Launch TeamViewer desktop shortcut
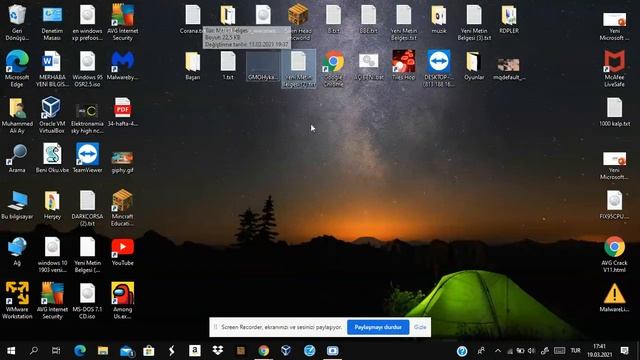The width and height of the screenshot is (640, 360). point(87,158)
